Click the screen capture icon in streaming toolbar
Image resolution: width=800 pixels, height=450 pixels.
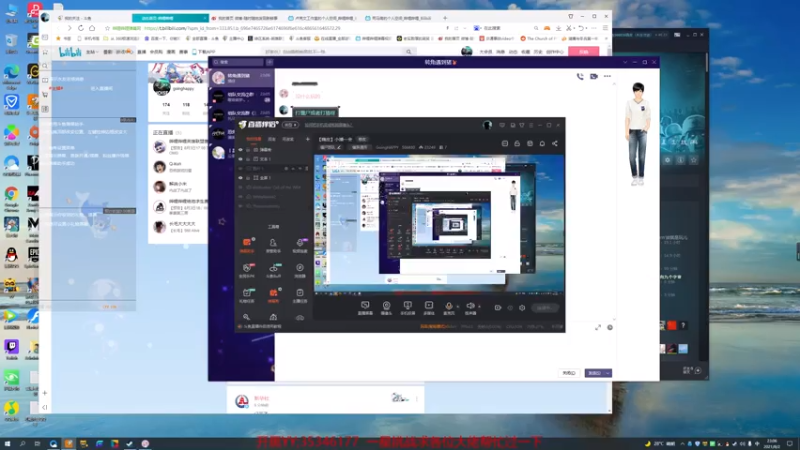[365, 305]
